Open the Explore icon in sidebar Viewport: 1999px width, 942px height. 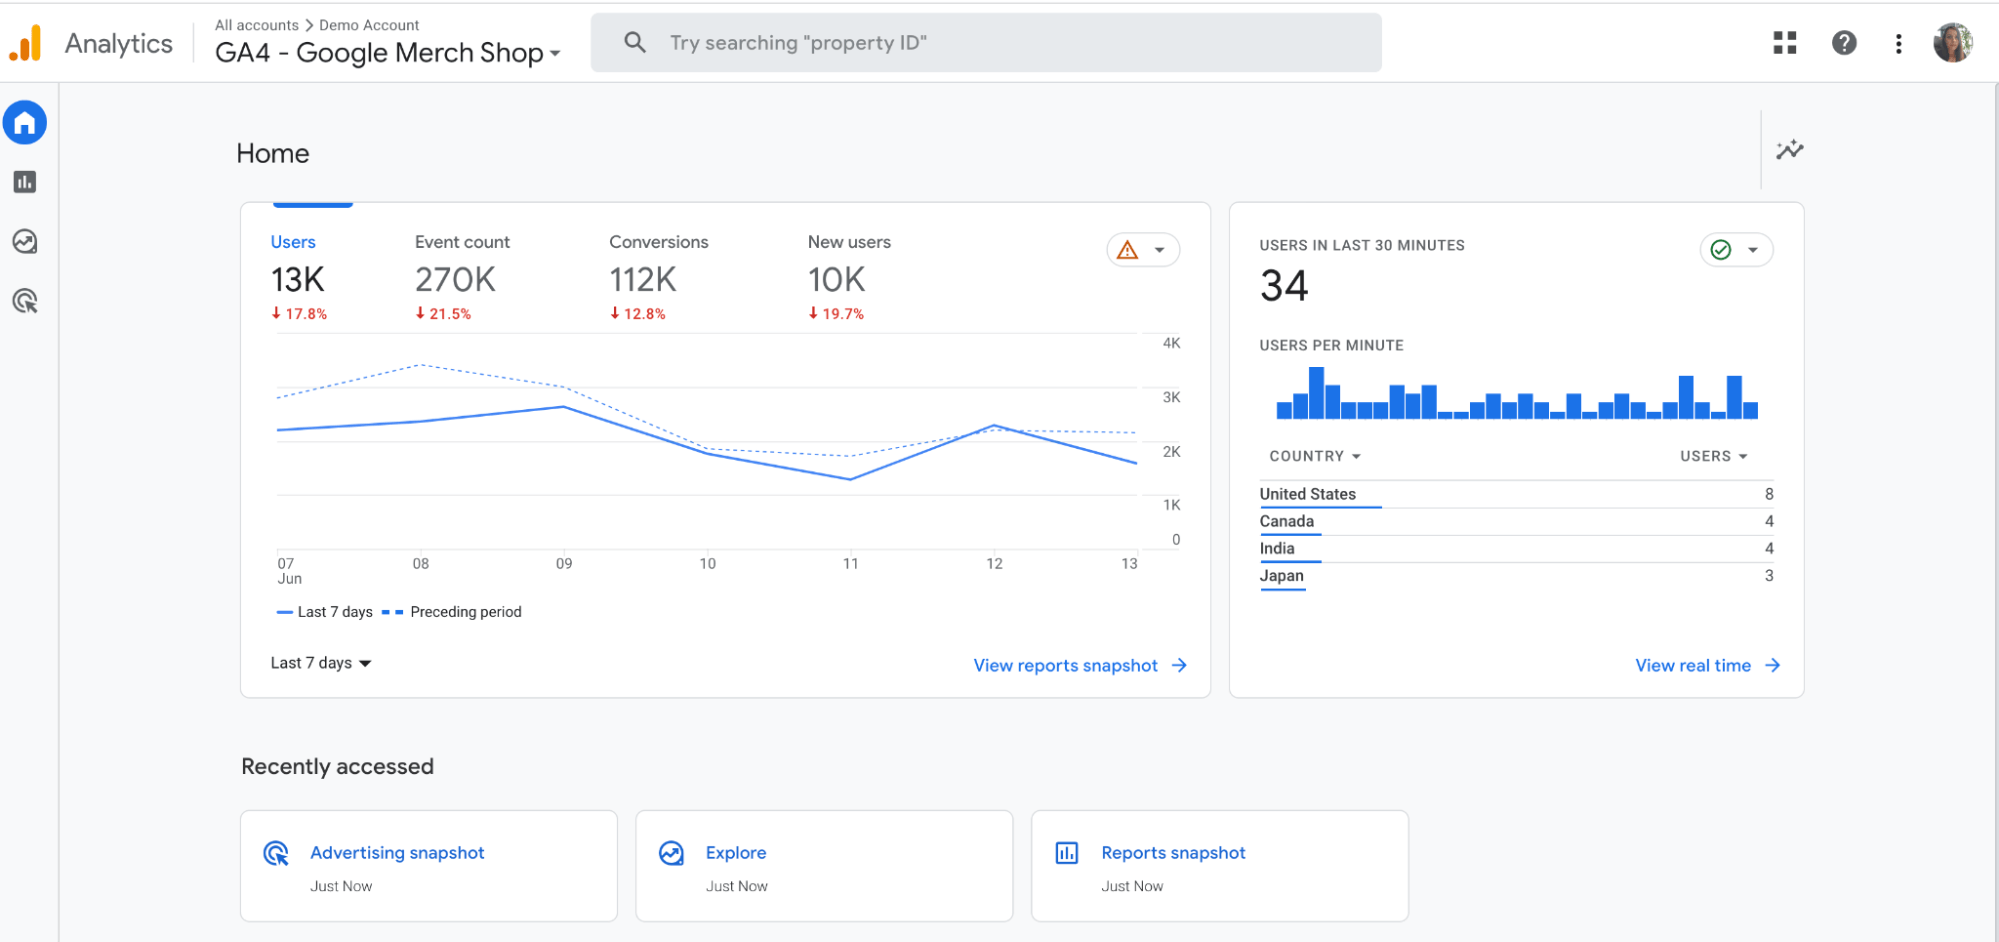pos(25,242)
